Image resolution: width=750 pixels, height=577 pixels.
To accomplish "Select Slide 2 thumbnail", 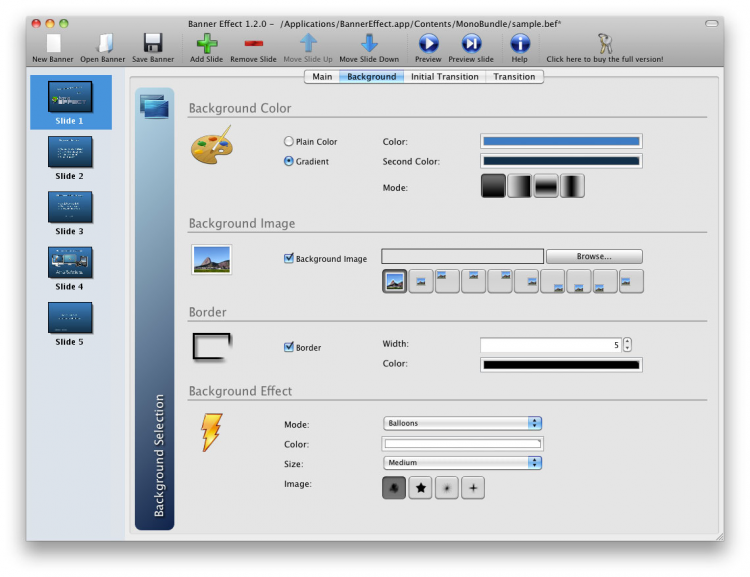I will click(x=70, y=152).
